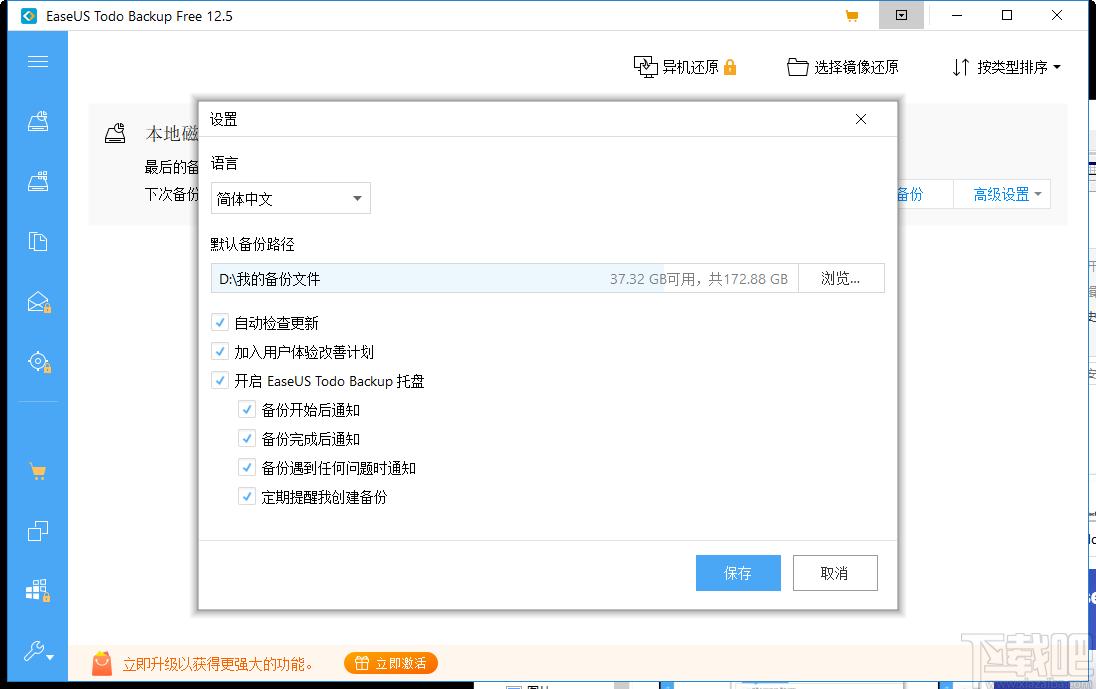Click the 取消 cancel button
The height and width of the screenshot is (689, 1096).
pyautogui.click(x=835, y=573)
